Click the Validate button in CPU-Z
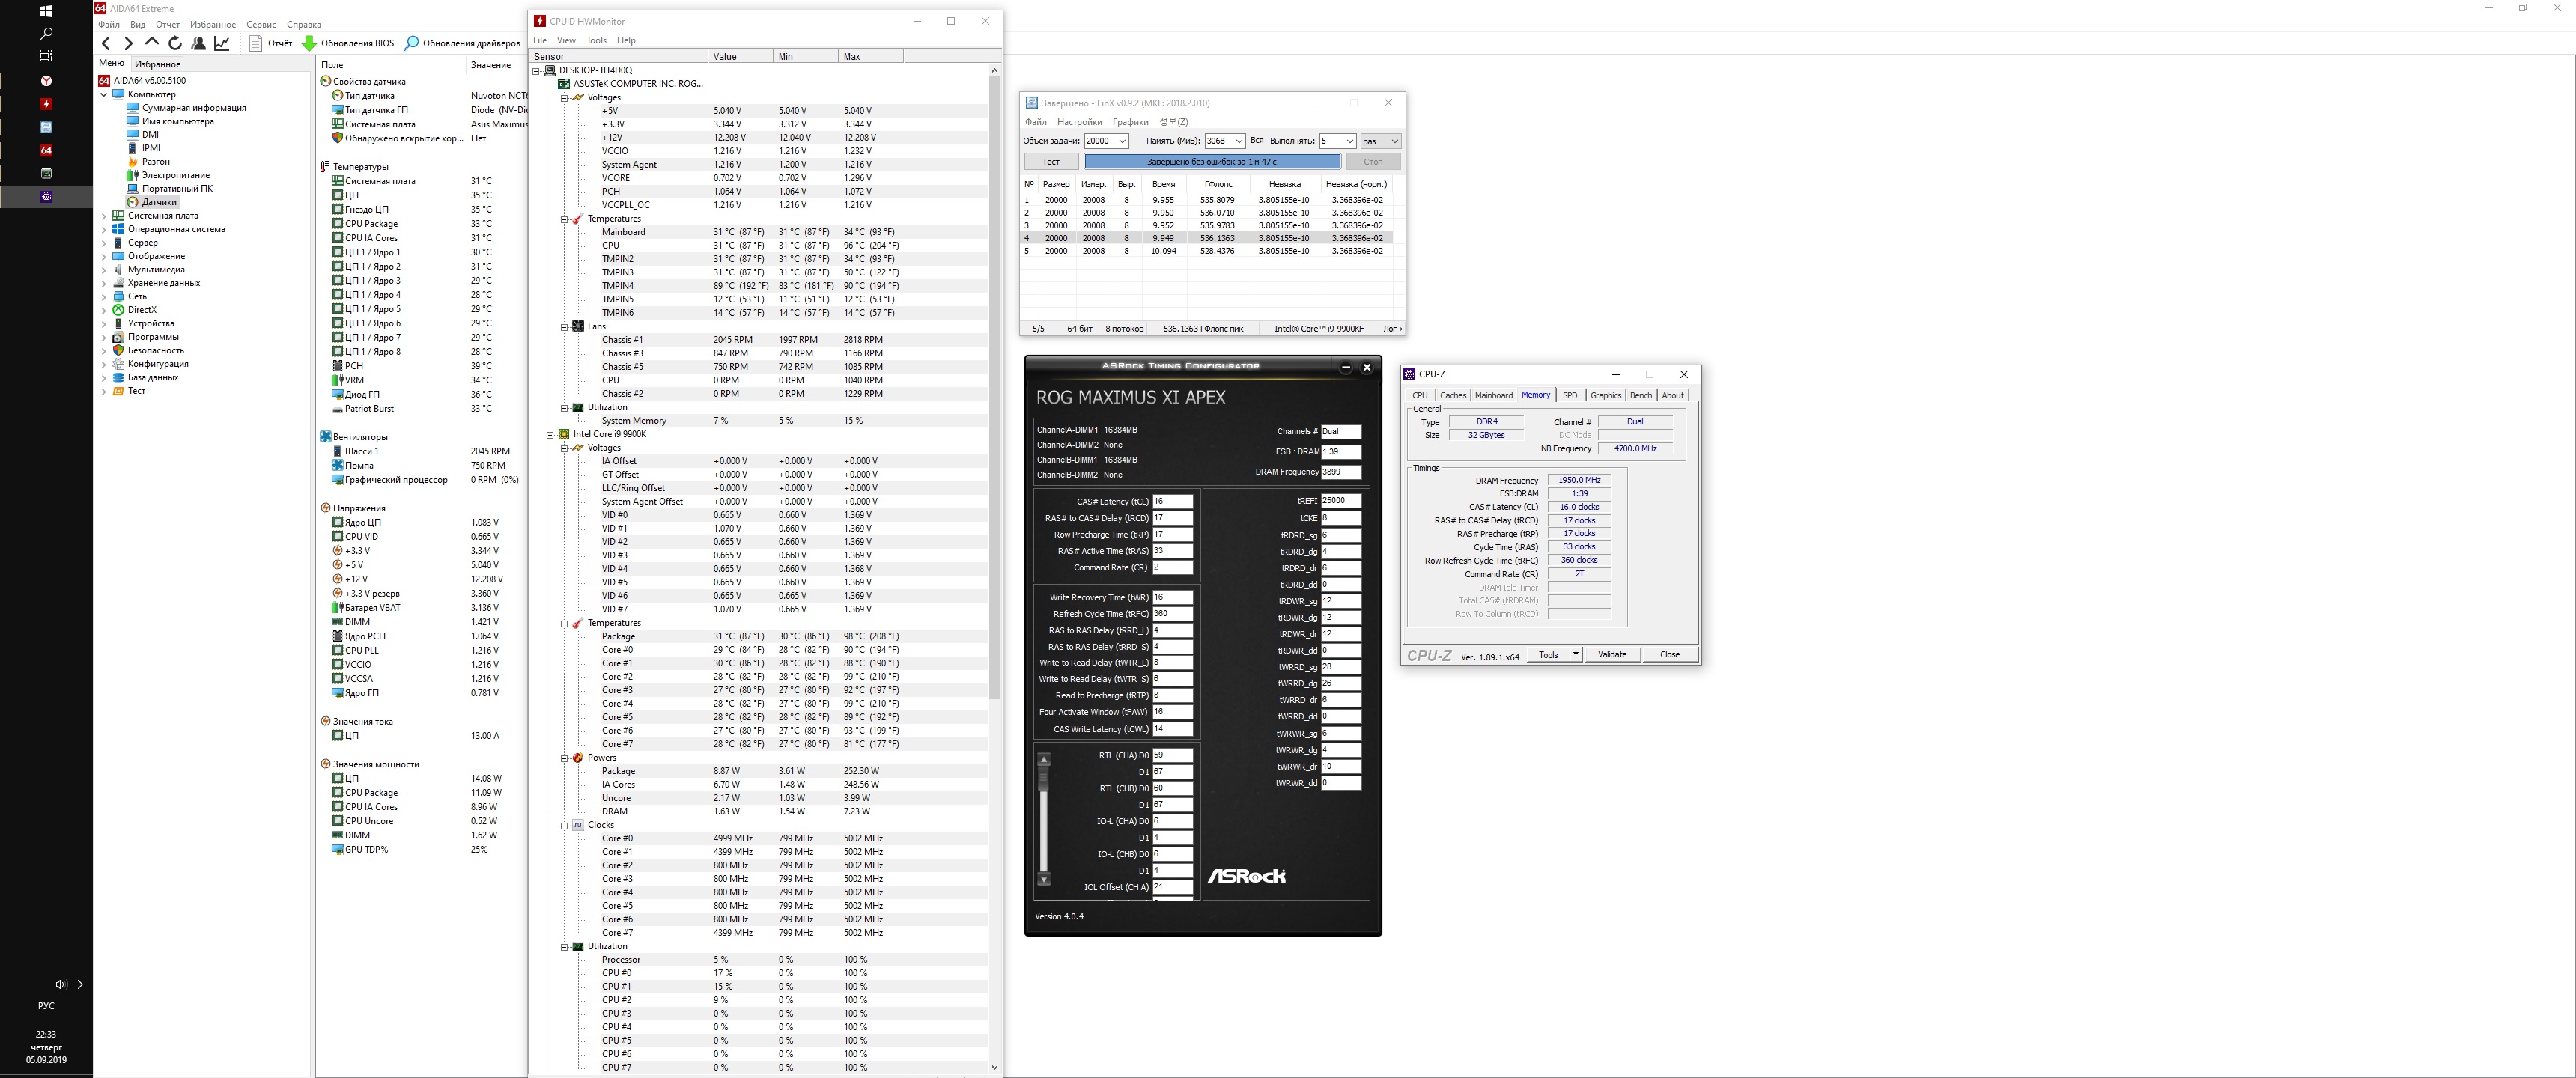2576x1078 pixels. pos(1611,655)
